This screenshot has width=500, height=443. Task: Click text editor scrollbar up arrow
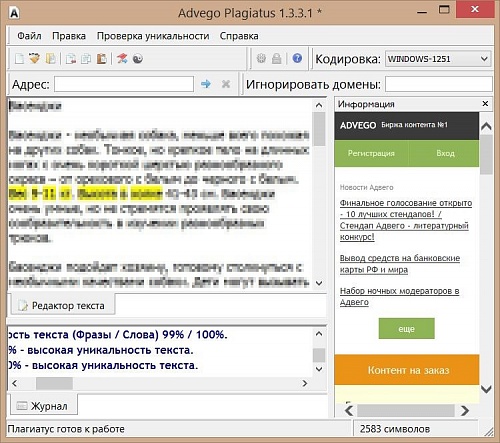[319, 105]
